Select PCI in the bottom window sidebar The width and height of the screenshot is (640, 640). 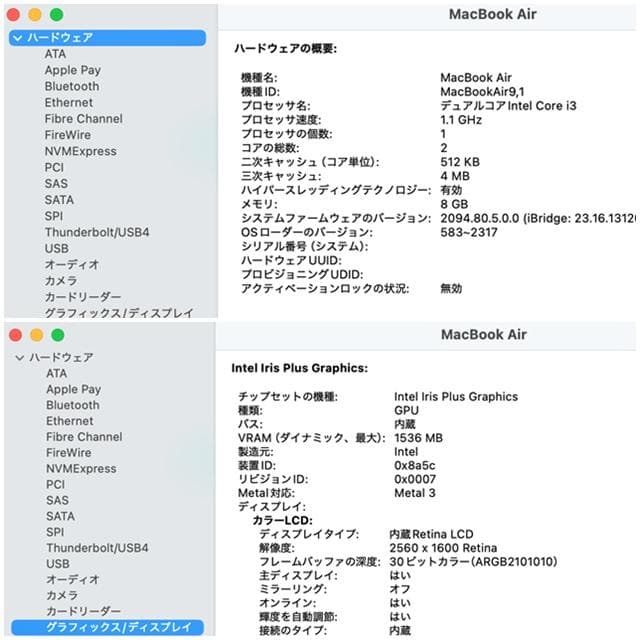coord(55,485)
